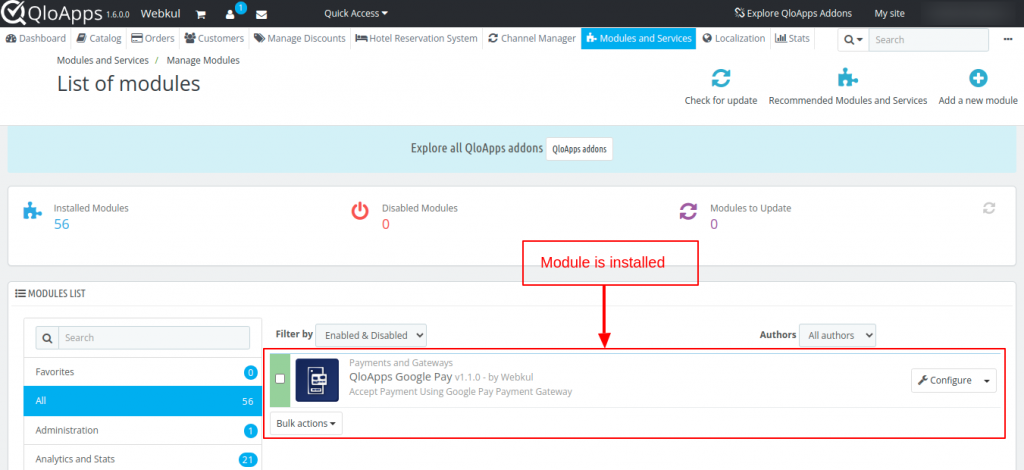This screenshot has height=470, width=1024.
Task: Click the QloApps logo
Action: pyautogui.click(x=52, y=12)
